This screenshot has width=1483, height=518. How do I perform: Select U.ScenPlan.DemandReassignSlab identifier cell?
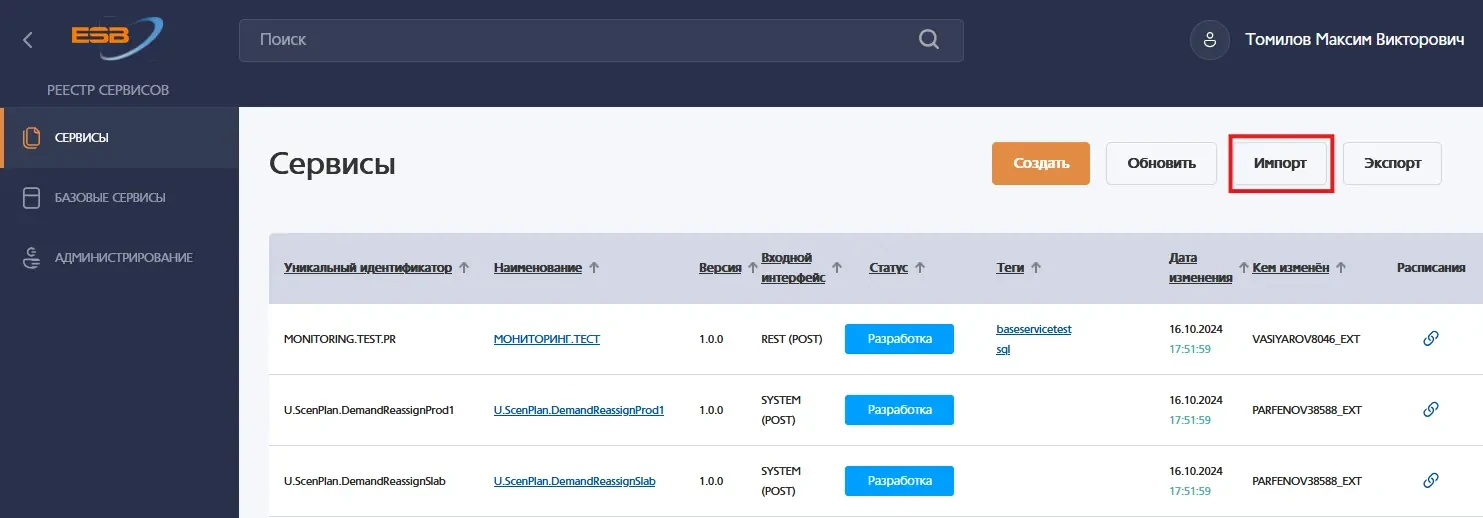click(365, 481)
